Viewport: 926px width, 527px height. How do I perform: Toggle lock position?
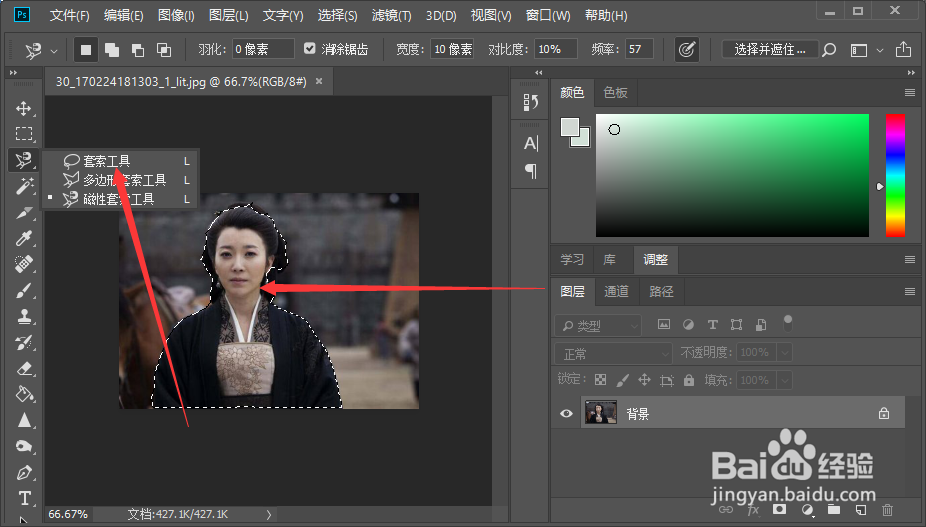644,380
